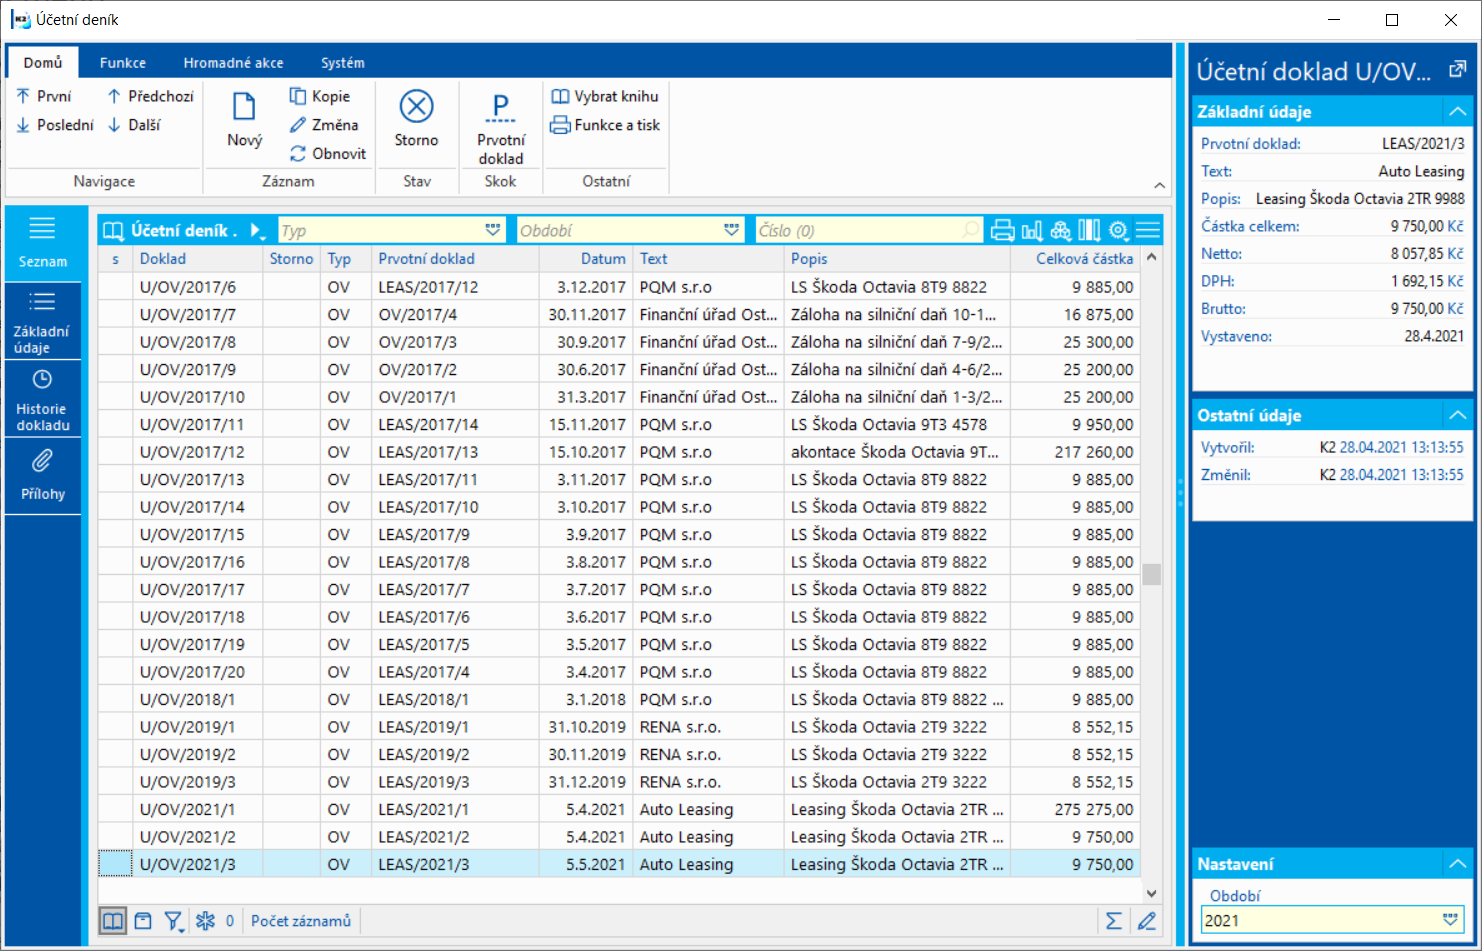Open the Typ filter dropdown
The image size is (1482, 951).
[493, 231]
